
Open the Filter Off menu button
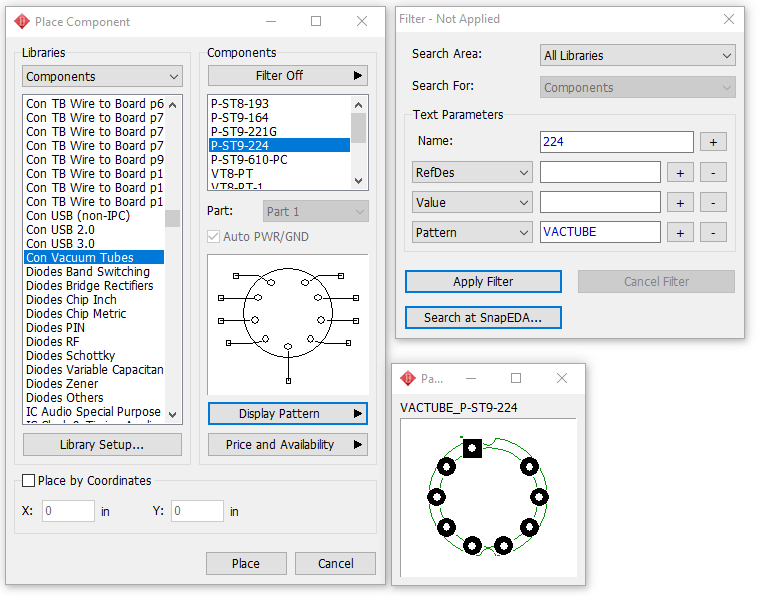pos(288,76)
